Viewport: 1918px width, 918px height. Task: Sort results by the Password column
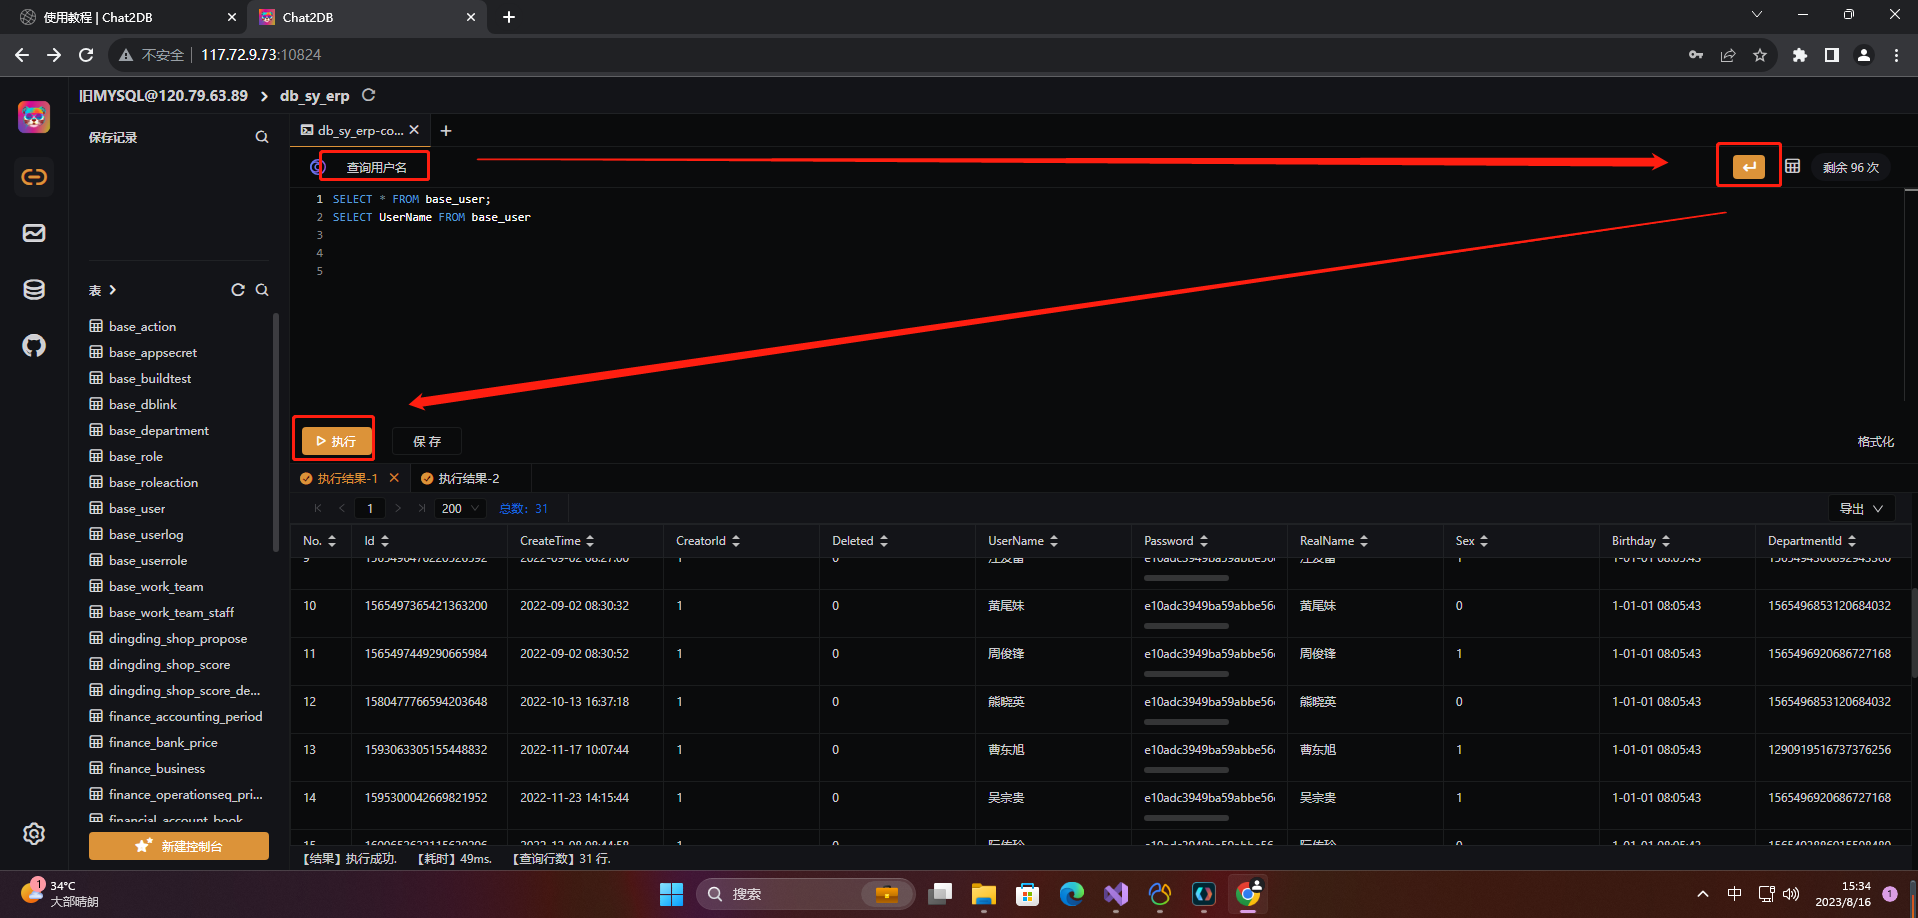pos(1204,541)
